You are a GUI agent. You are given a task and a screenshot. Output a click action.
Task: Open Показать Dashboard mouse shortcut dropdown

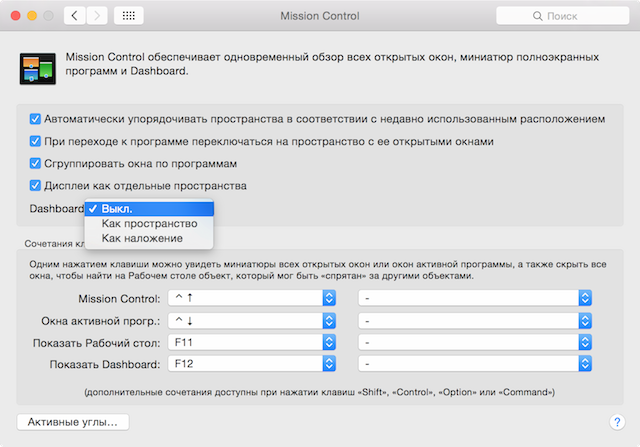coord(475,363)
